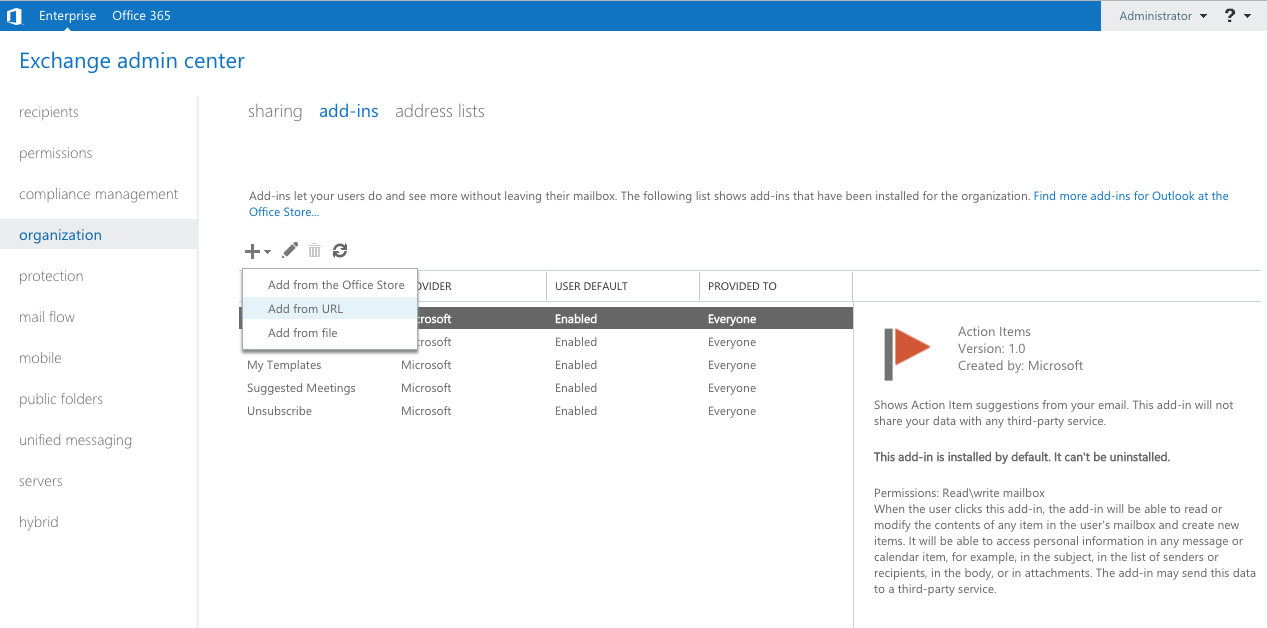Open compliance management section
Viewport: 1267px width, 628px height.
click(98, 194)
